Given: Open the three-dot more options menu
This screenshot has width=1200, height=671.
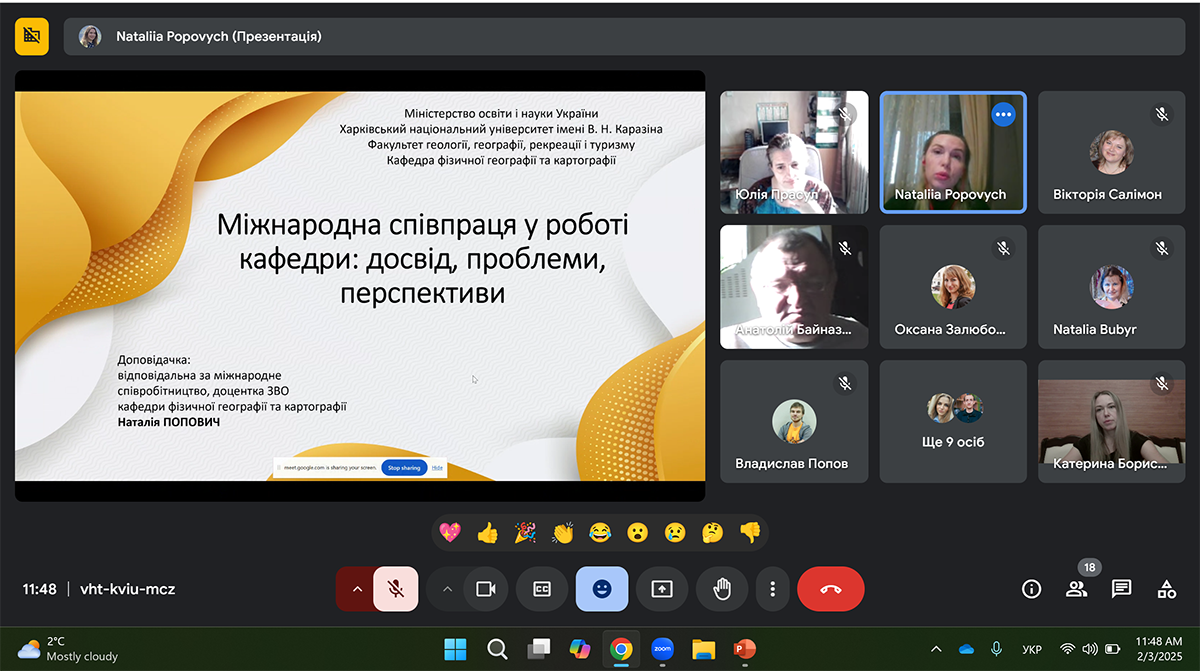Looking at the screenshot, I should click(x=772, y=589).
